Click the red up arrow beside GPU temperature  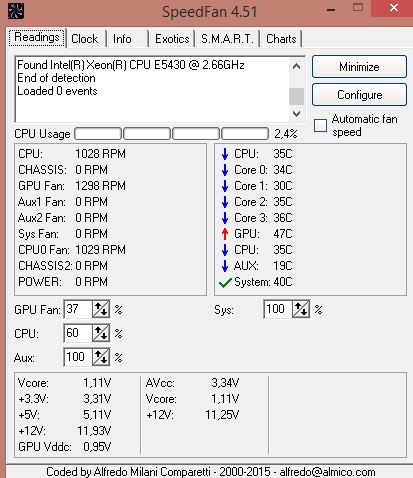click(x=225, y=234)
